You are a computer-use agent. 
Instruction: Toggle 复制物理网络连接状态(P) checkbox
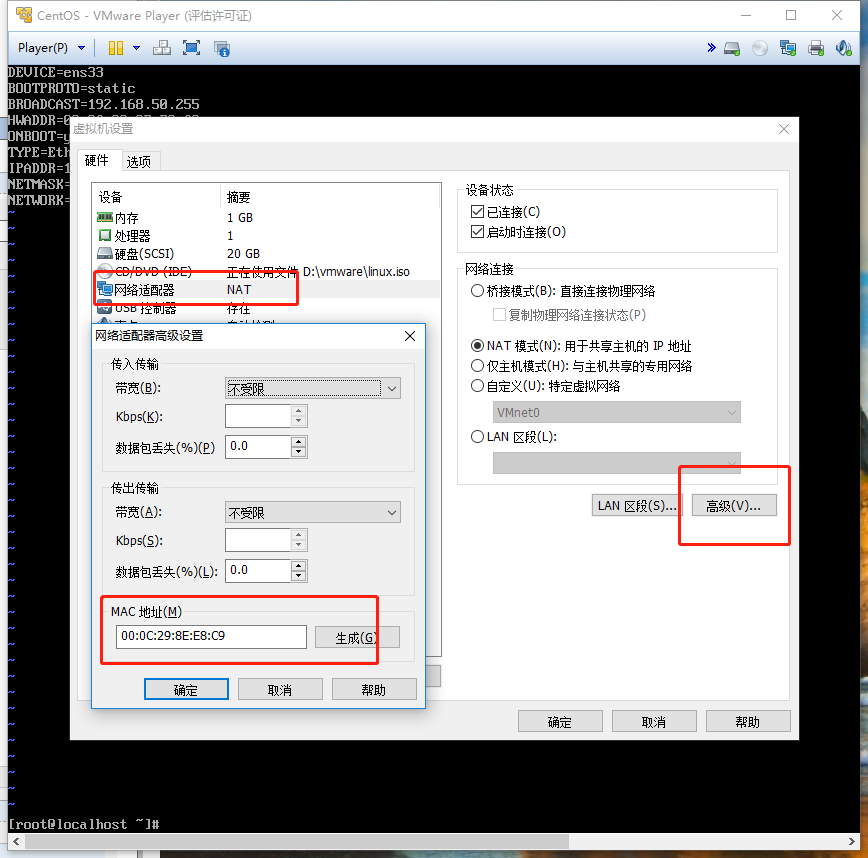[499, 314]
